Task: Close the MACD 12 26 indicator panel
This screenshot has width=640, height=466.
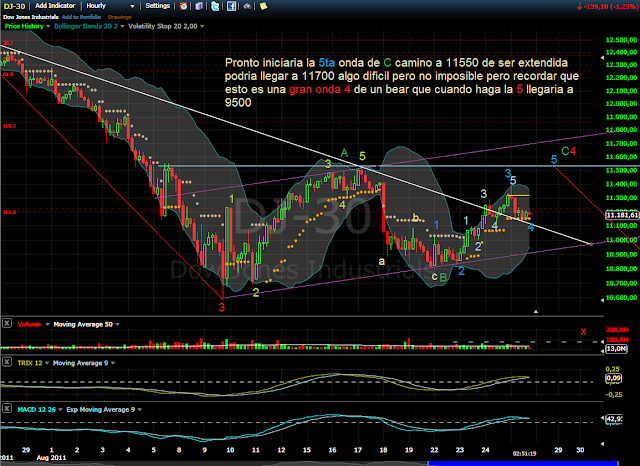Action: [7, 408]
